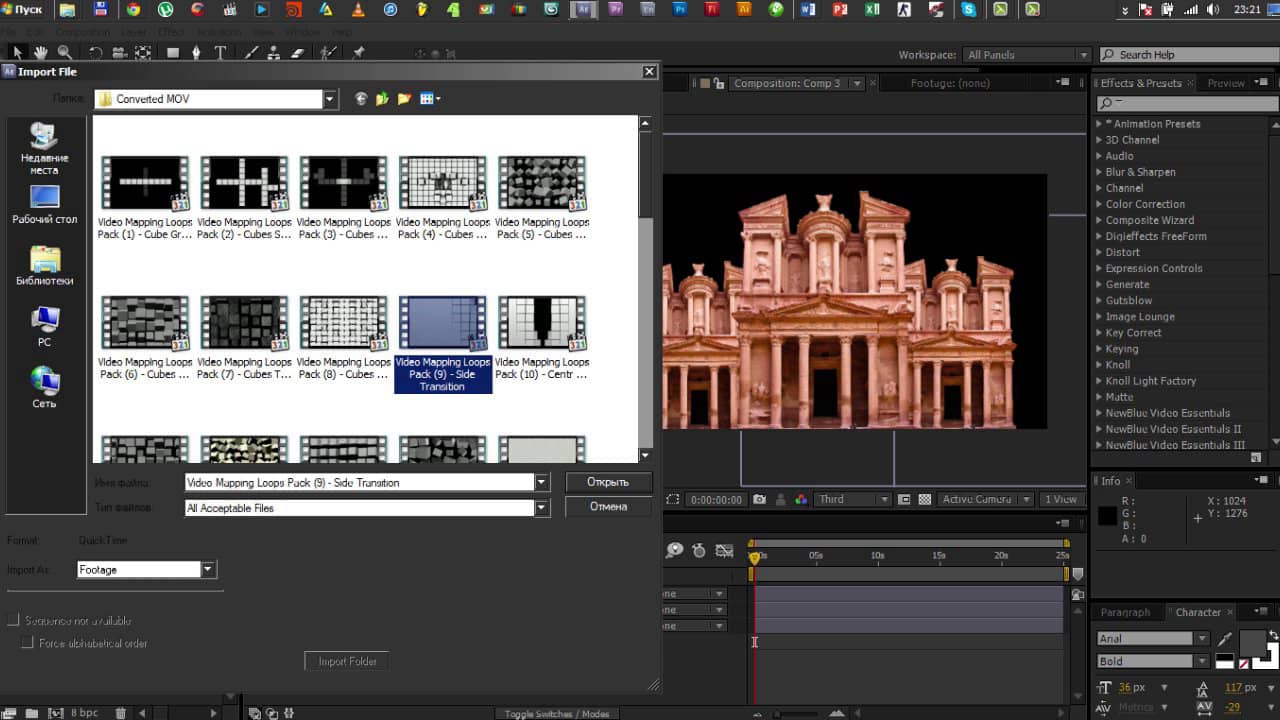Select the Rotation tool
The height and width of the screenshot is (720, 1280).
pyautogui.click(x=96, y=52)
